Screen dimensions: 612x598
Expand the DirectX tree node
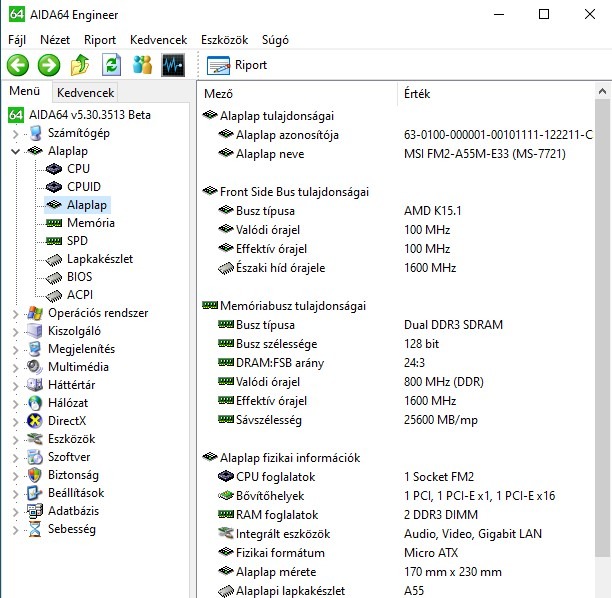[x=15, y=422]
